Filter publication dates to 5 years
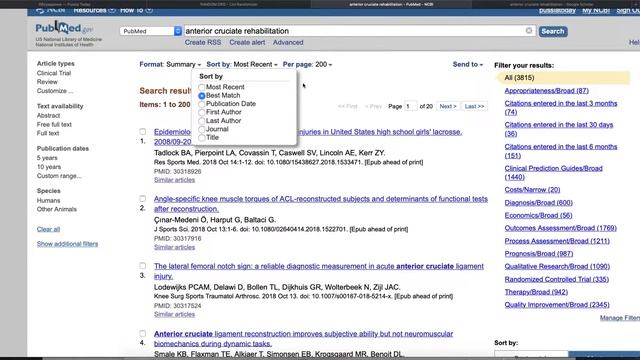The width and height of the screenshot is (640, 360). (47, 158)
